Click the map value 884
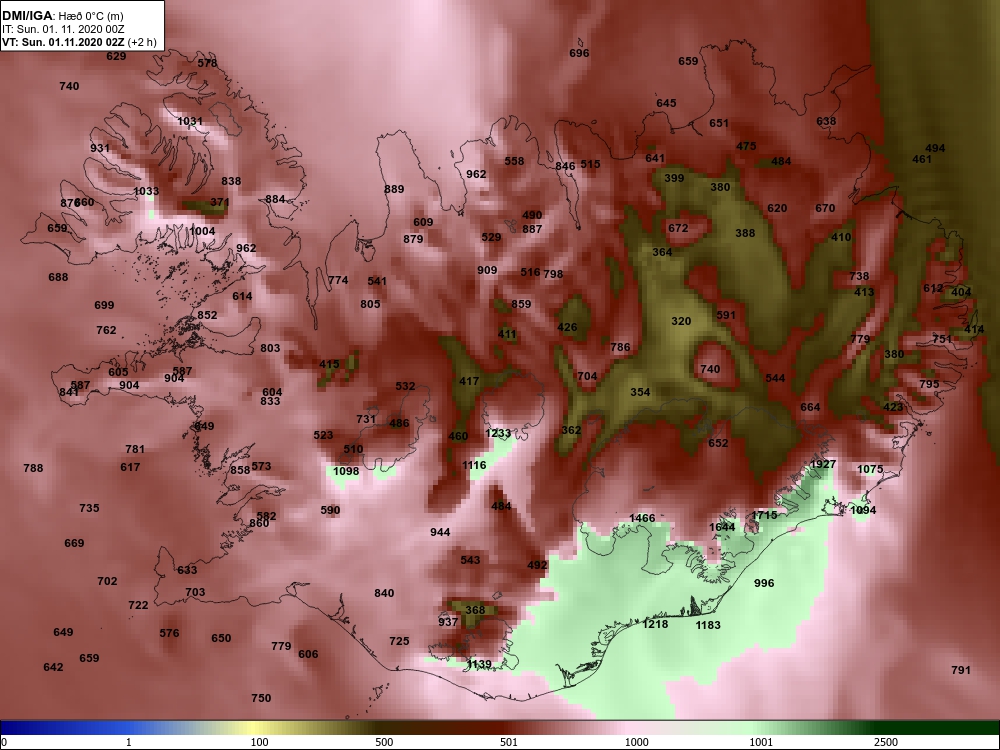 pyautogui.click(x=276, y=199)
